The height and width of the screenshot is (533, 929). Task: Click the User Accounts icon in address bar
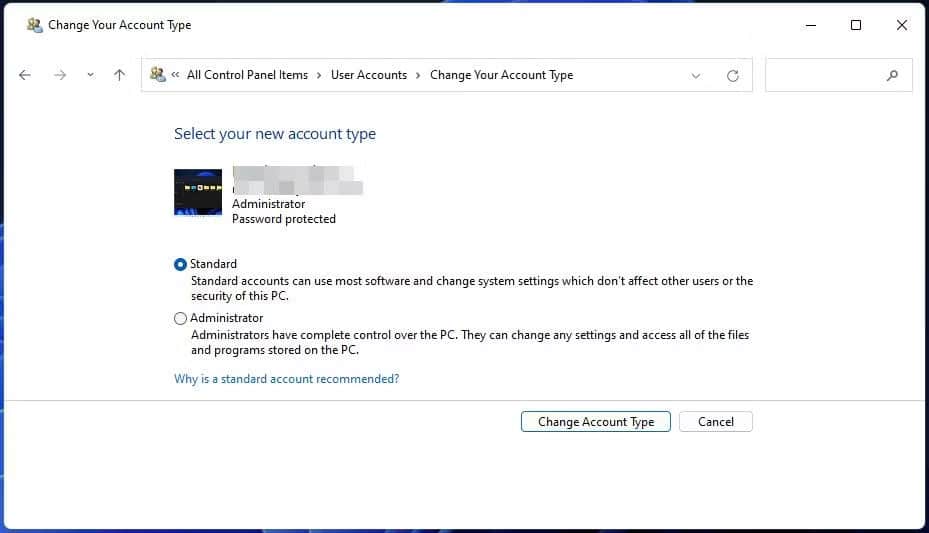(x=158, y=75)
